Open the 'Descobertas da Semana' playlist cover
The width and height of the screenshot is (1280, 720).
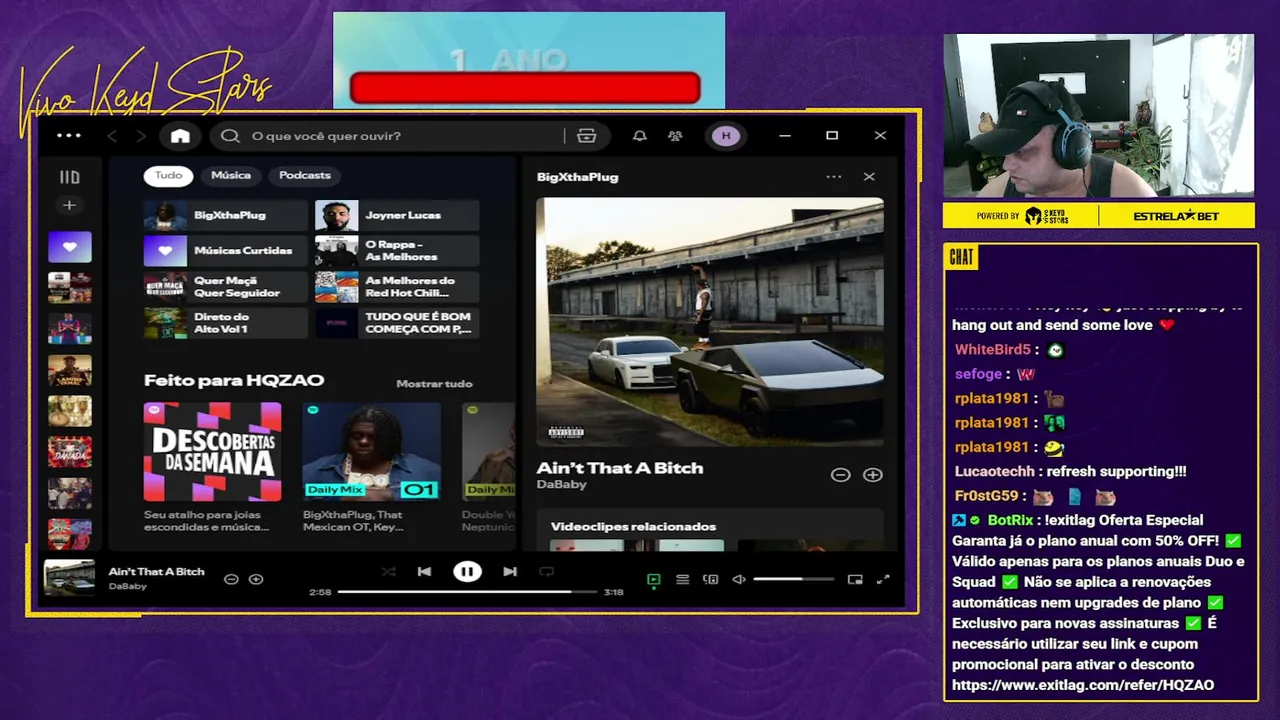coord(212,452)
